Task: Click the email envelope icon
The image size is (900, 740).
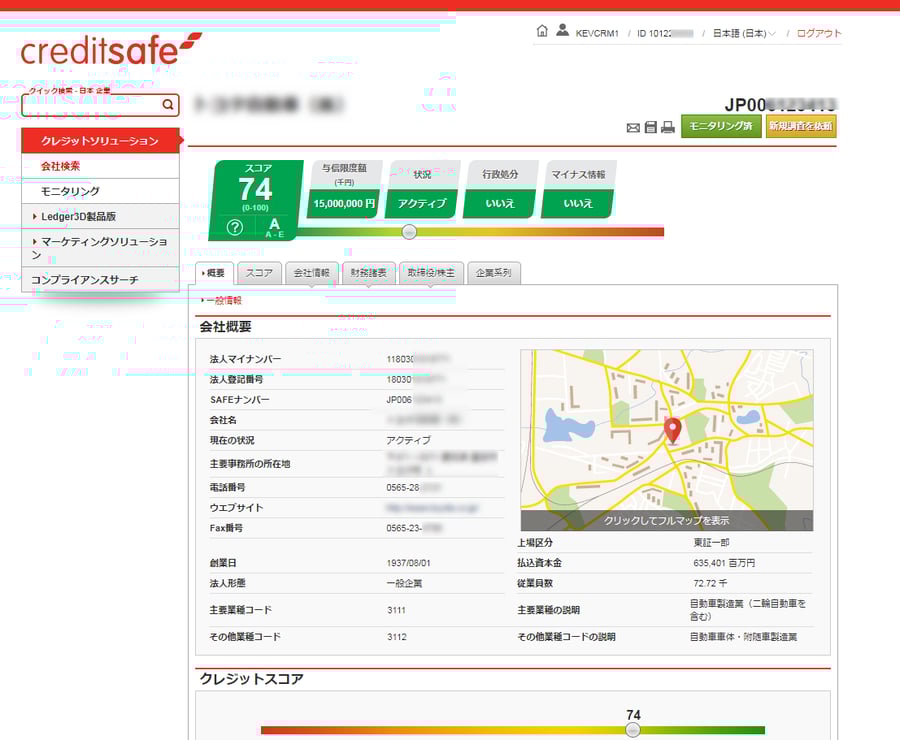Action: pyautogui.click(x=633, y=127)
